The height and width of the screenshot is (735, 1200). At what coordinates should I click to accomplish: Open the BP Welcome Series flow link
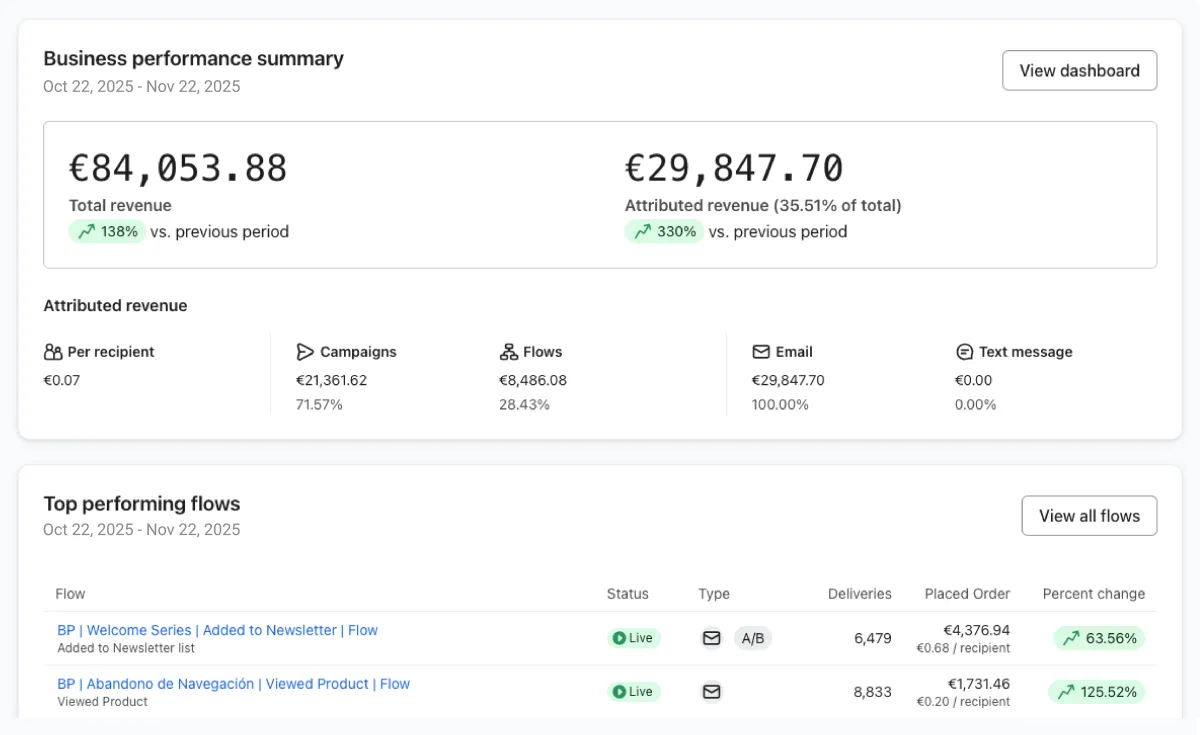click(x=217, y=630)
